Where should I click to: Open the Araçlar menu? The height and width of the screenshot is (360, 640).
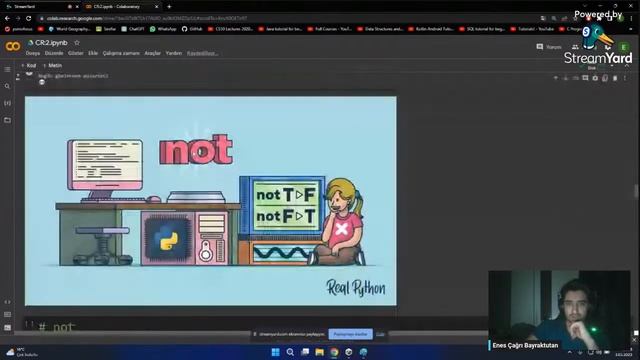point(152,53)
